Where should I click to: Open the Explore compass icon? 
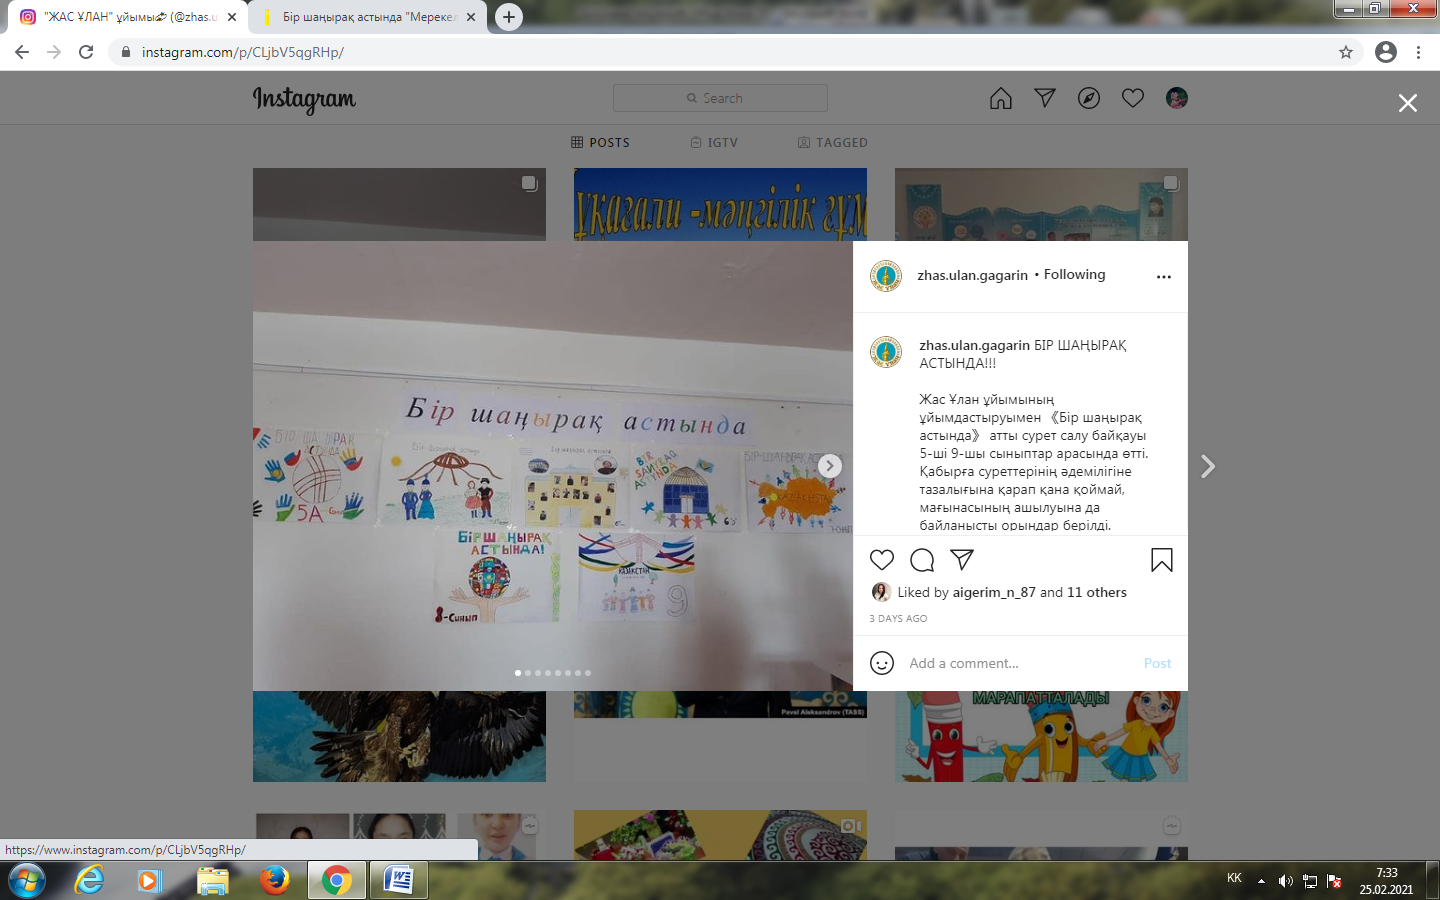1088,98
